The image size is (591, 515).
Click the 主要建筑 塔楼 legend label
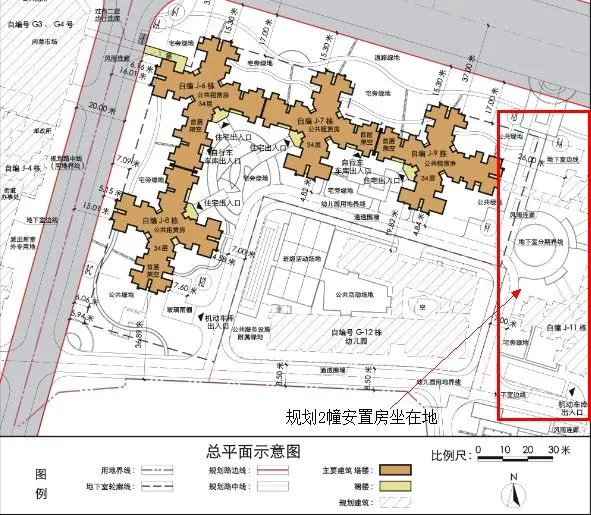click(348, 471)
